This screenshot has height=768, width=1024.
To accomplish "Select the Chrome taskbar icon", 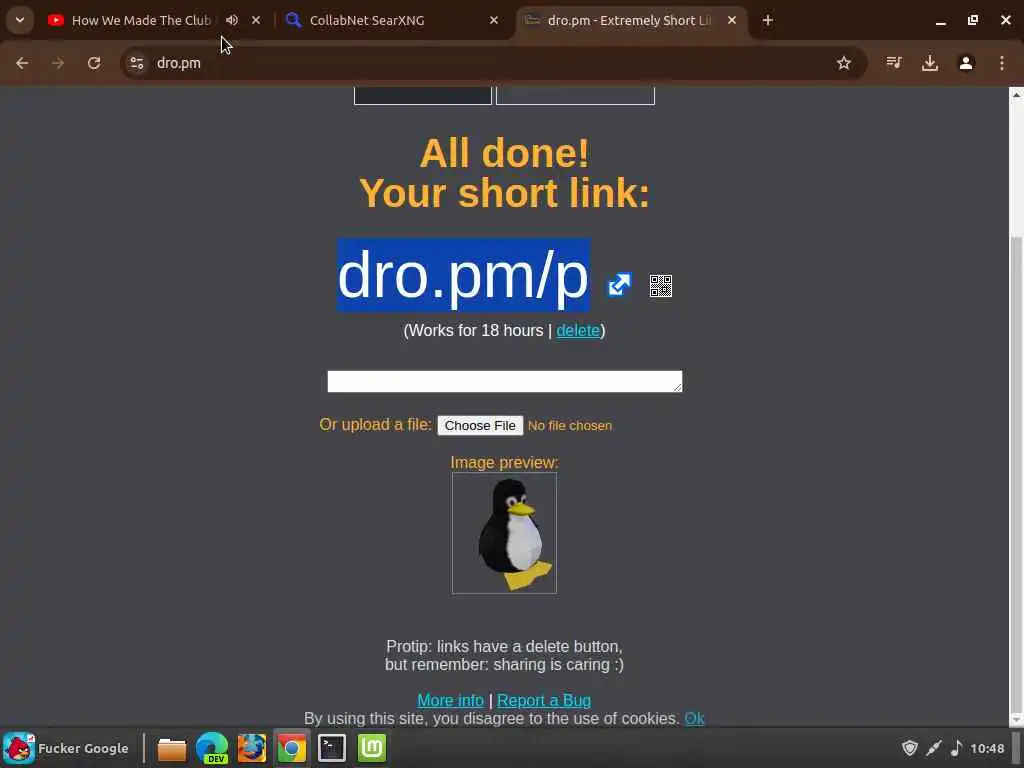I will pyautogui.click(x=292, y=748).
